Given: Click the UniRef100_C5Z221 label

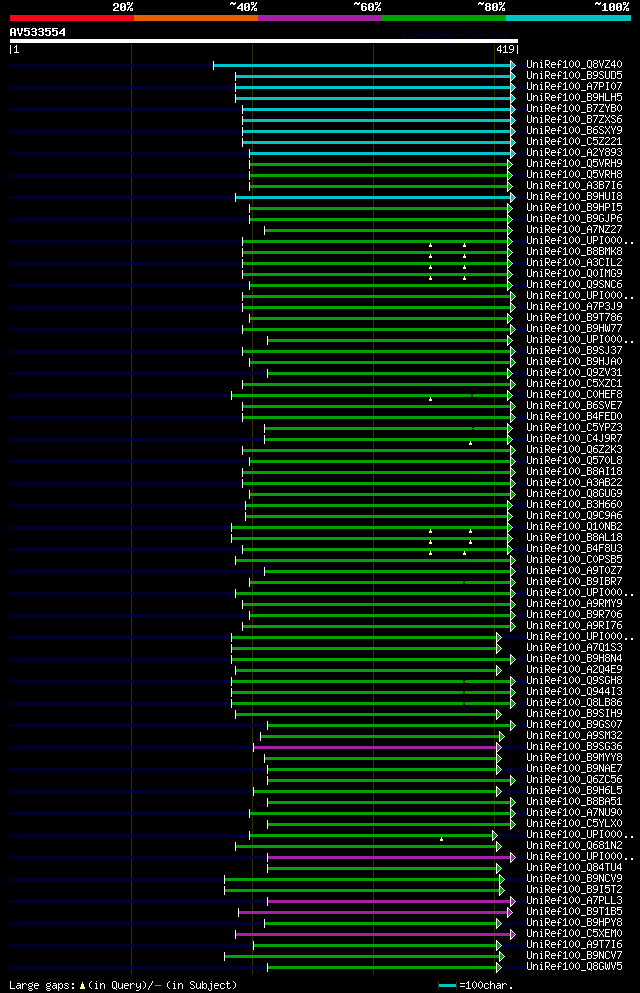Looking at the screenshot, I should point(574,141).
